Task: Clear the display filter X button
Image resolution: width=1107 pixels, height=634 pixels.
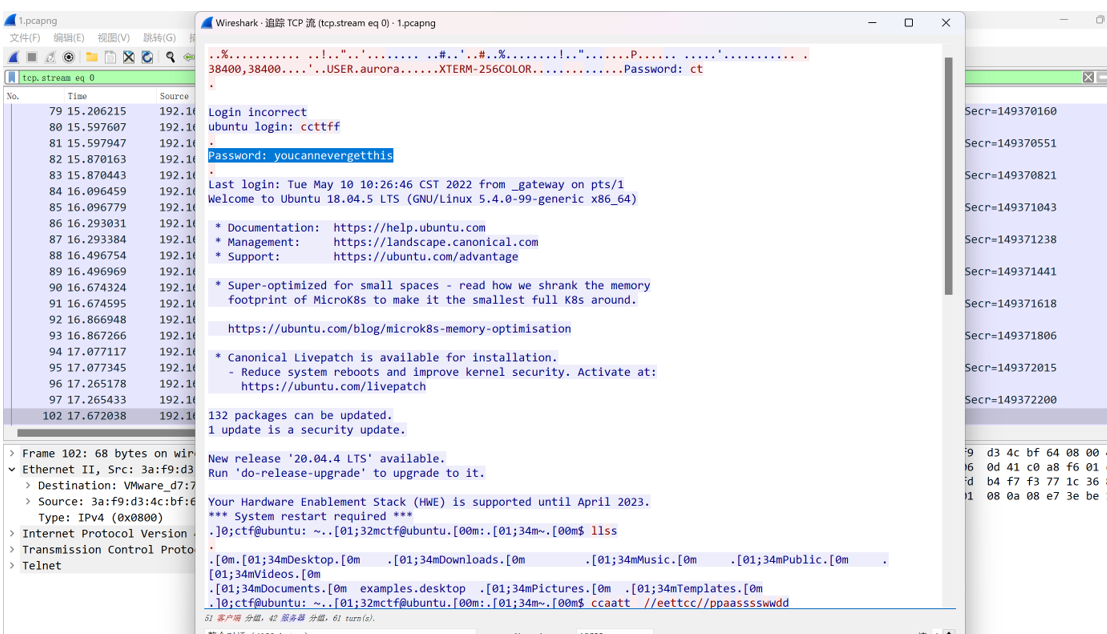Action: pos(1088,78)
